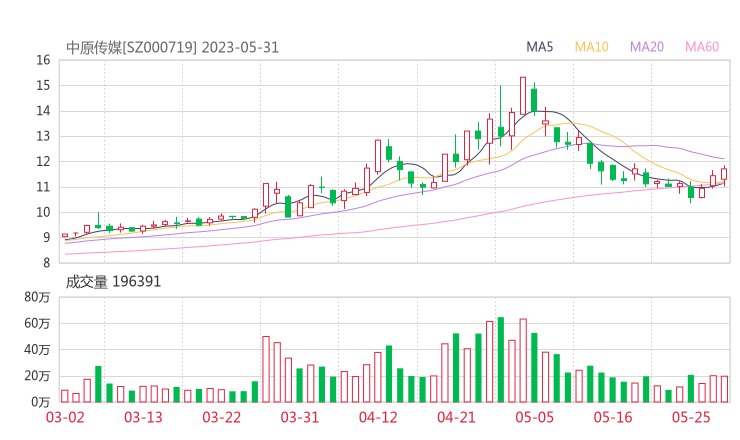The image size is (740, 440).
Task: Click the 04-12 date axis label
Action: click(378, 417)
